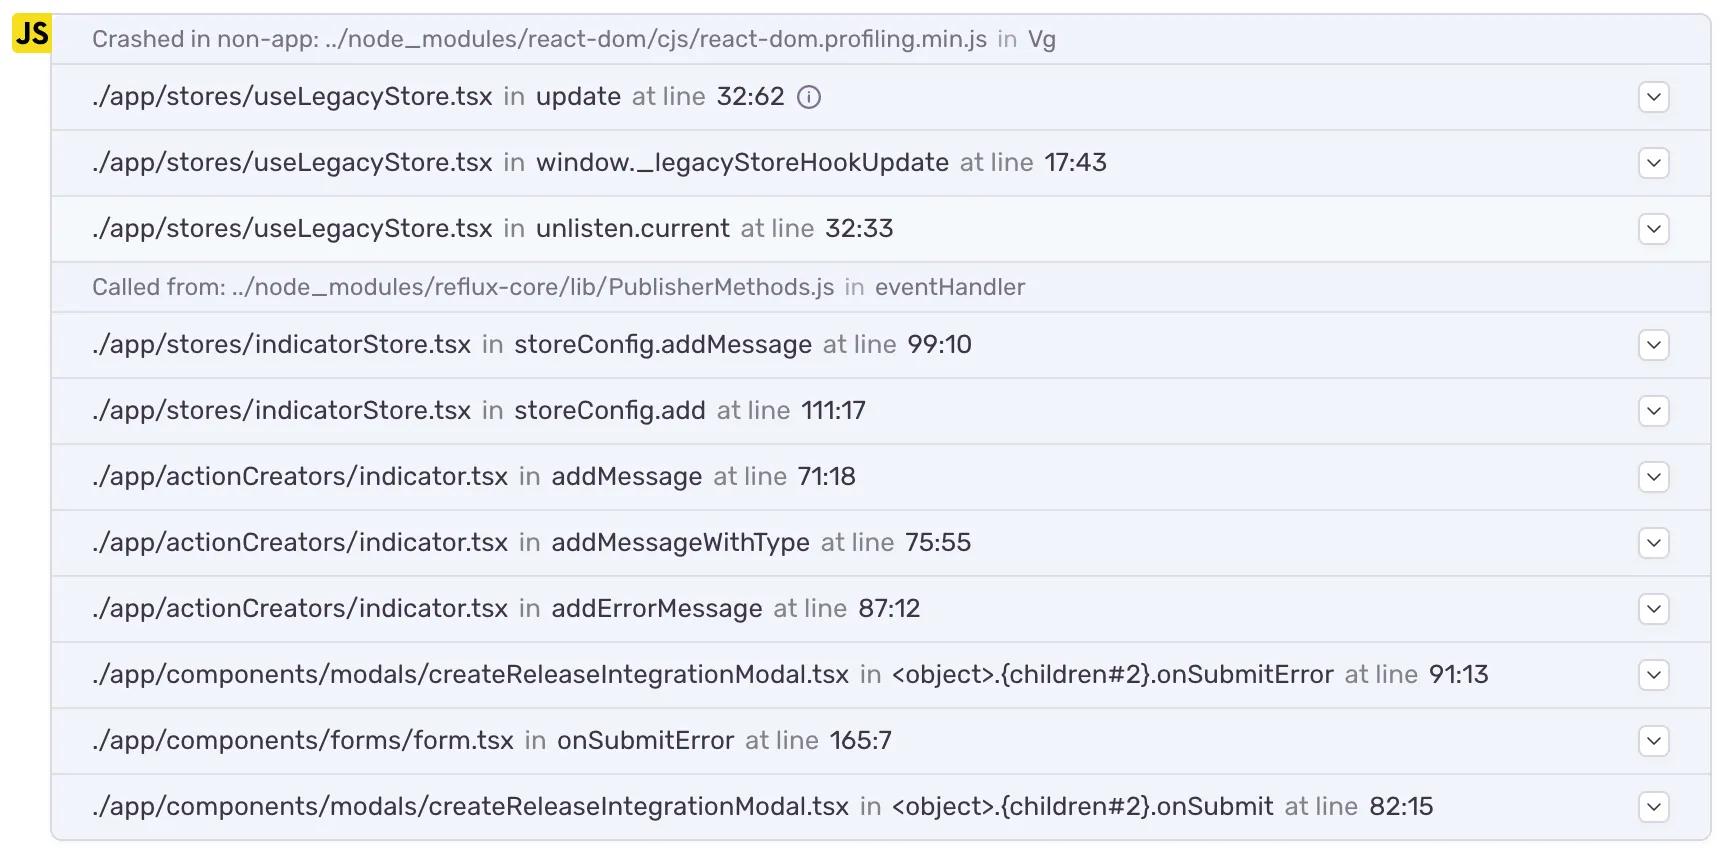Expand the storeConfig.addMessage frame chevron
This screenshot has height=850, width=1726.
[1653, 345]
